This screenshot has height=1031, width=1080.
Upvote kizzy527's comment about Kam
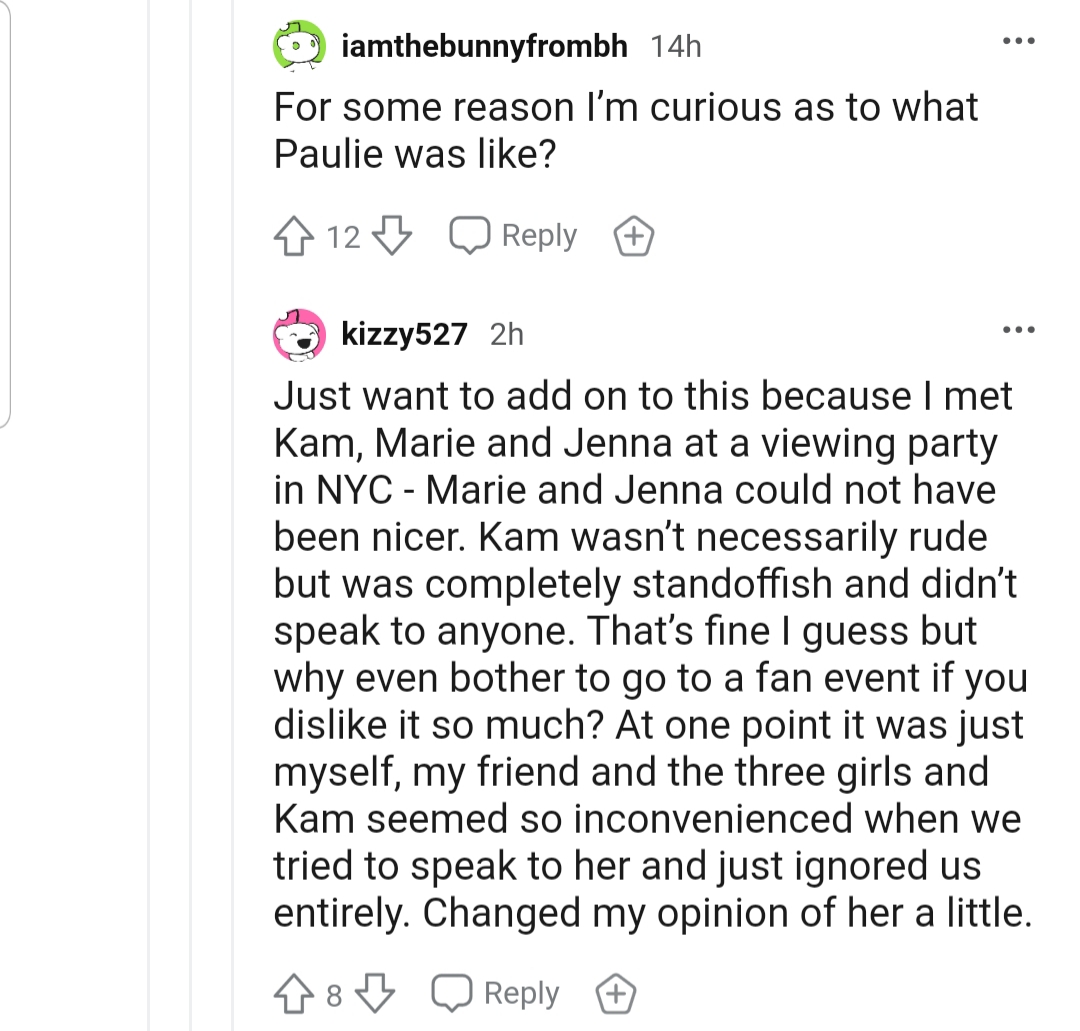click(x=293, y=994)
